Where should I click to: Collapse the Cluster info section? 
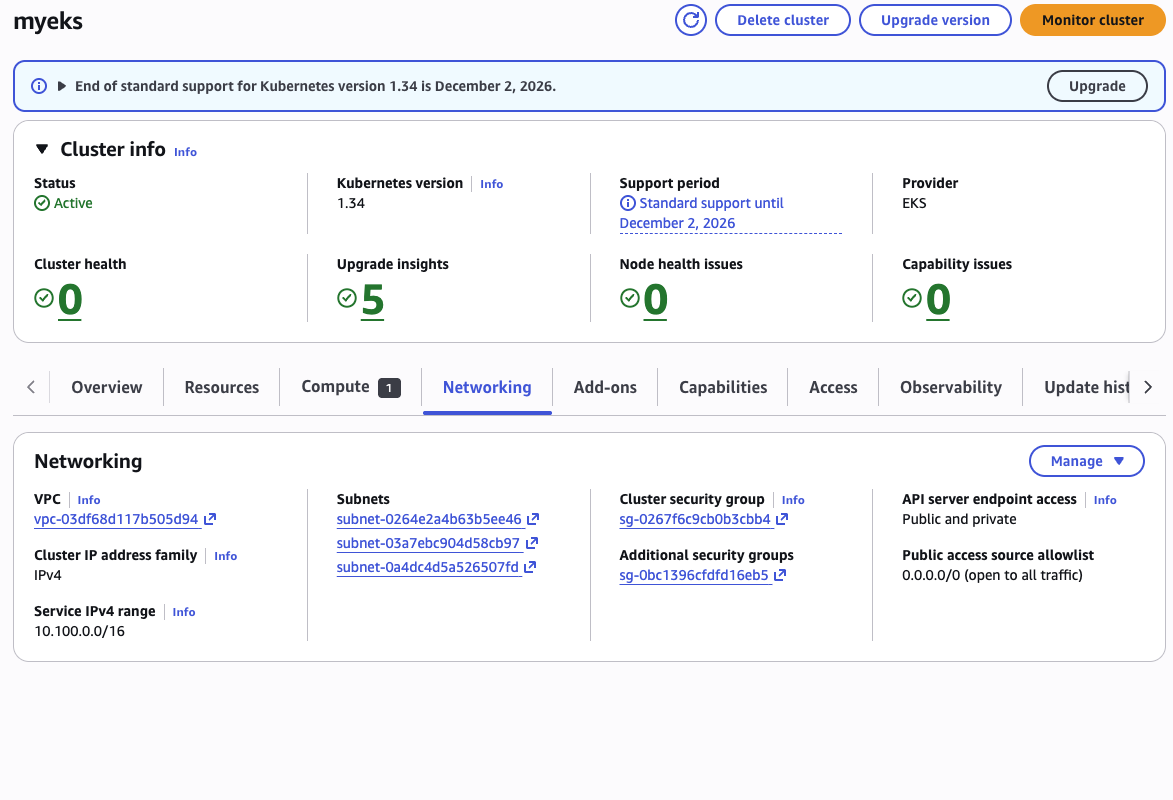pyautogui.click(x=42, y=149)
